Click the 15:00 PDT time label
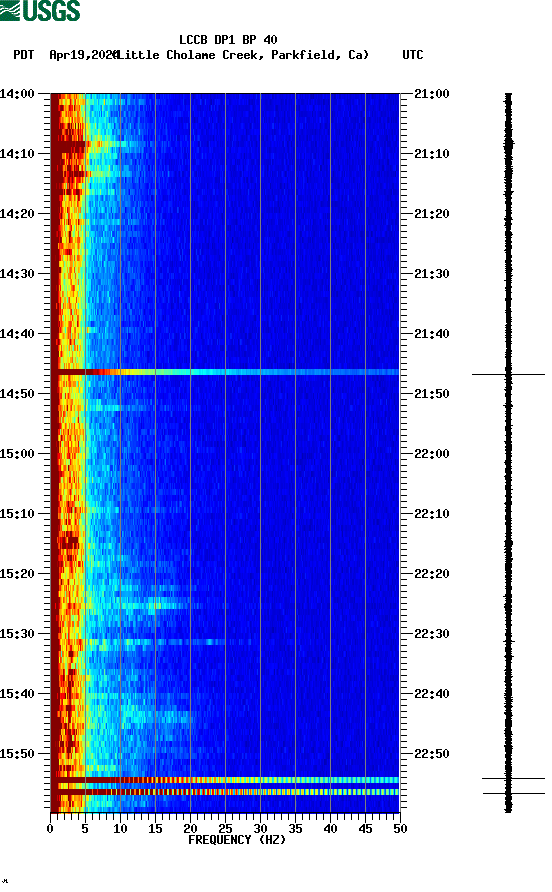 [17, 454]
